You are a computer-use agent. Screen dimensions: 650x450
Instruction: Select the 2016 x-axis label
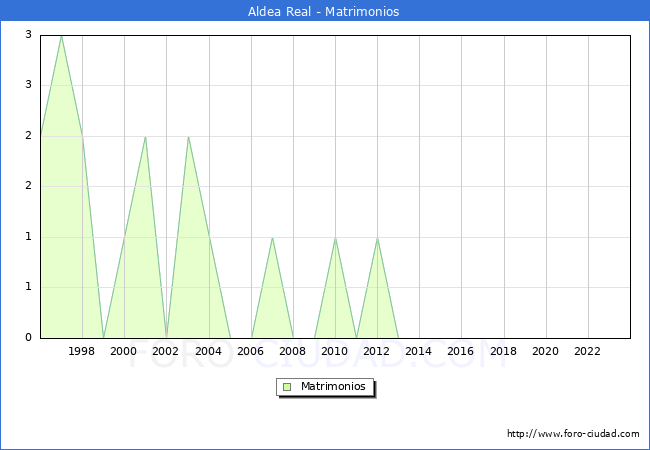(461, 351)
